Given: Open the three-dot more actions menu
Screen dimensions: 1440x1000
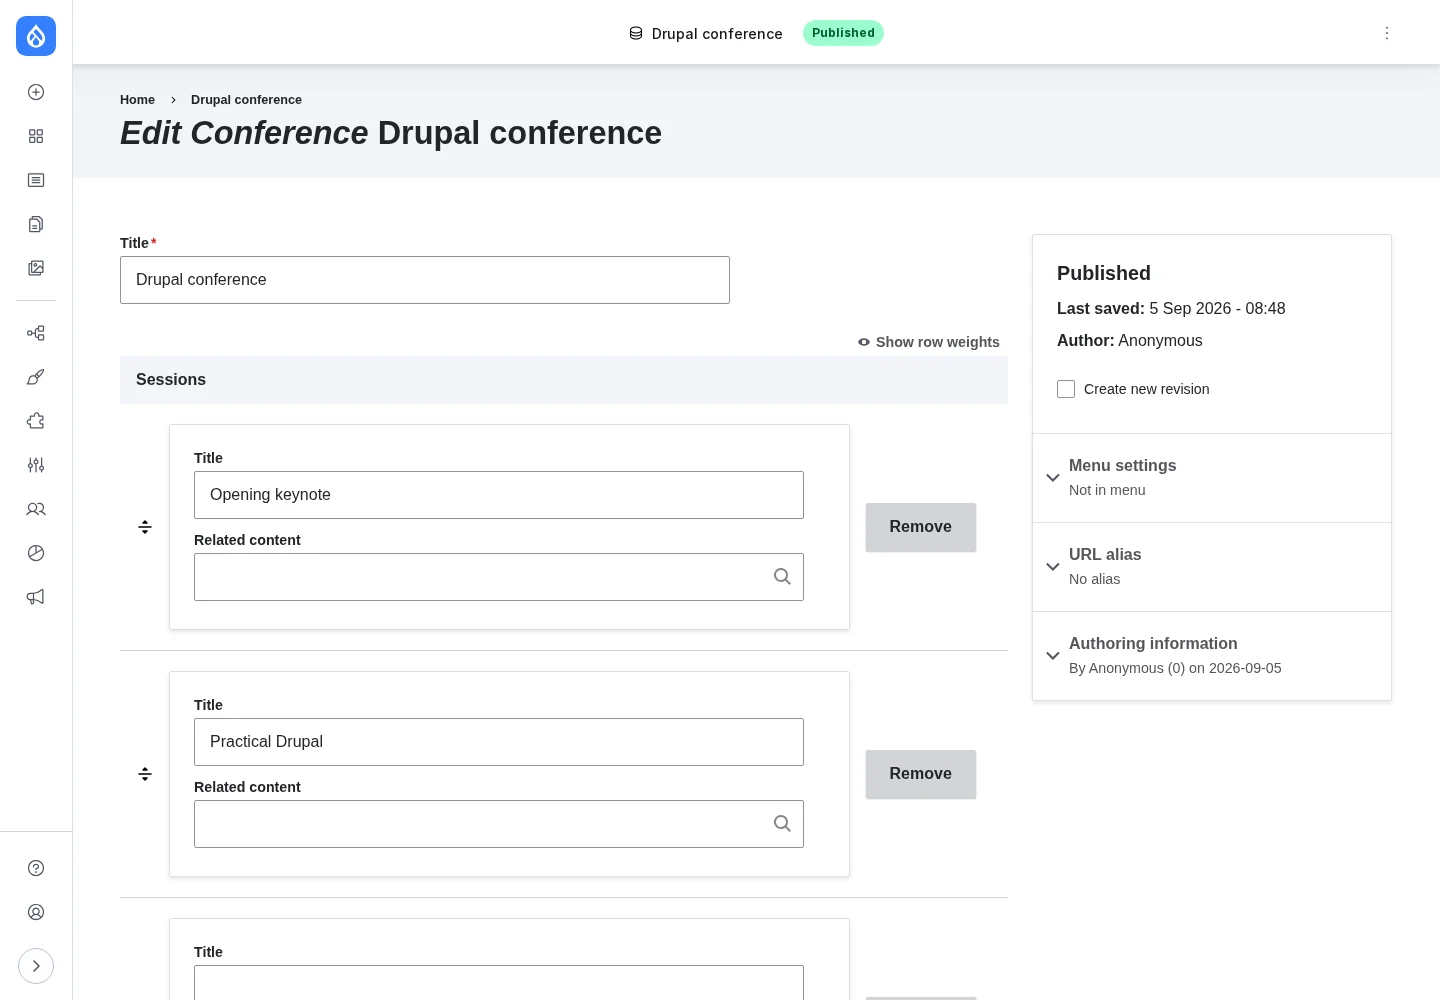Looking at the screenshot, I should coord(1387,33).
